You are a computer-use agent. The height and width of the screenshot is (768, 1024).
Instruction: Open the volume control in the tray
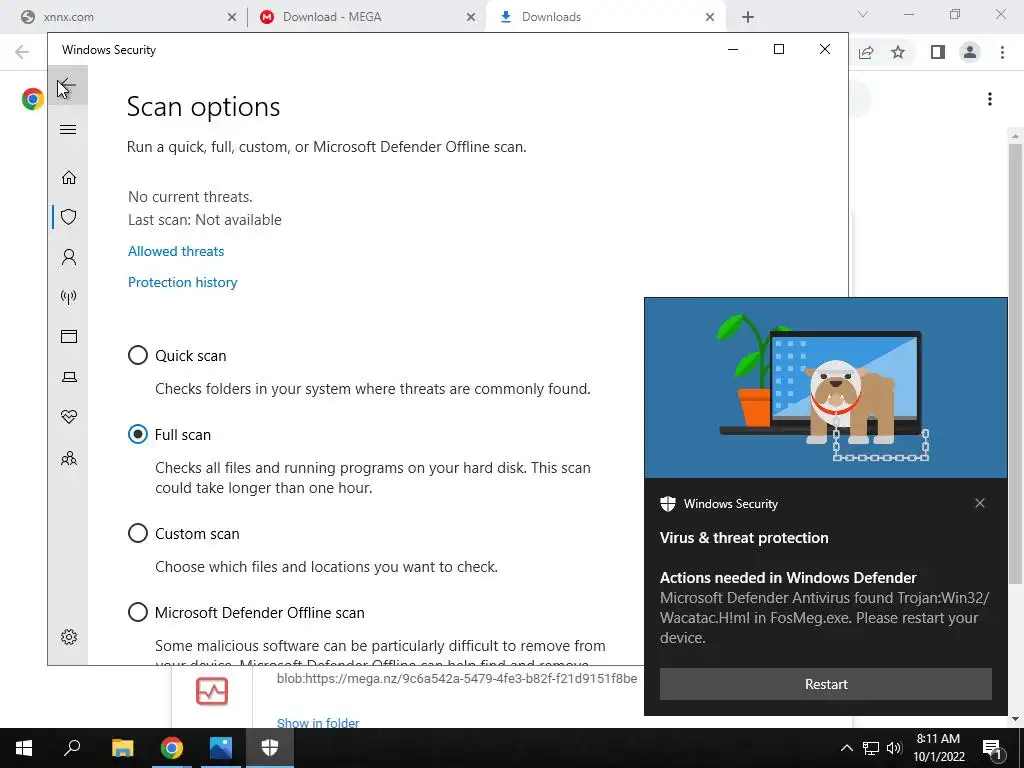[x=894, y=748]
